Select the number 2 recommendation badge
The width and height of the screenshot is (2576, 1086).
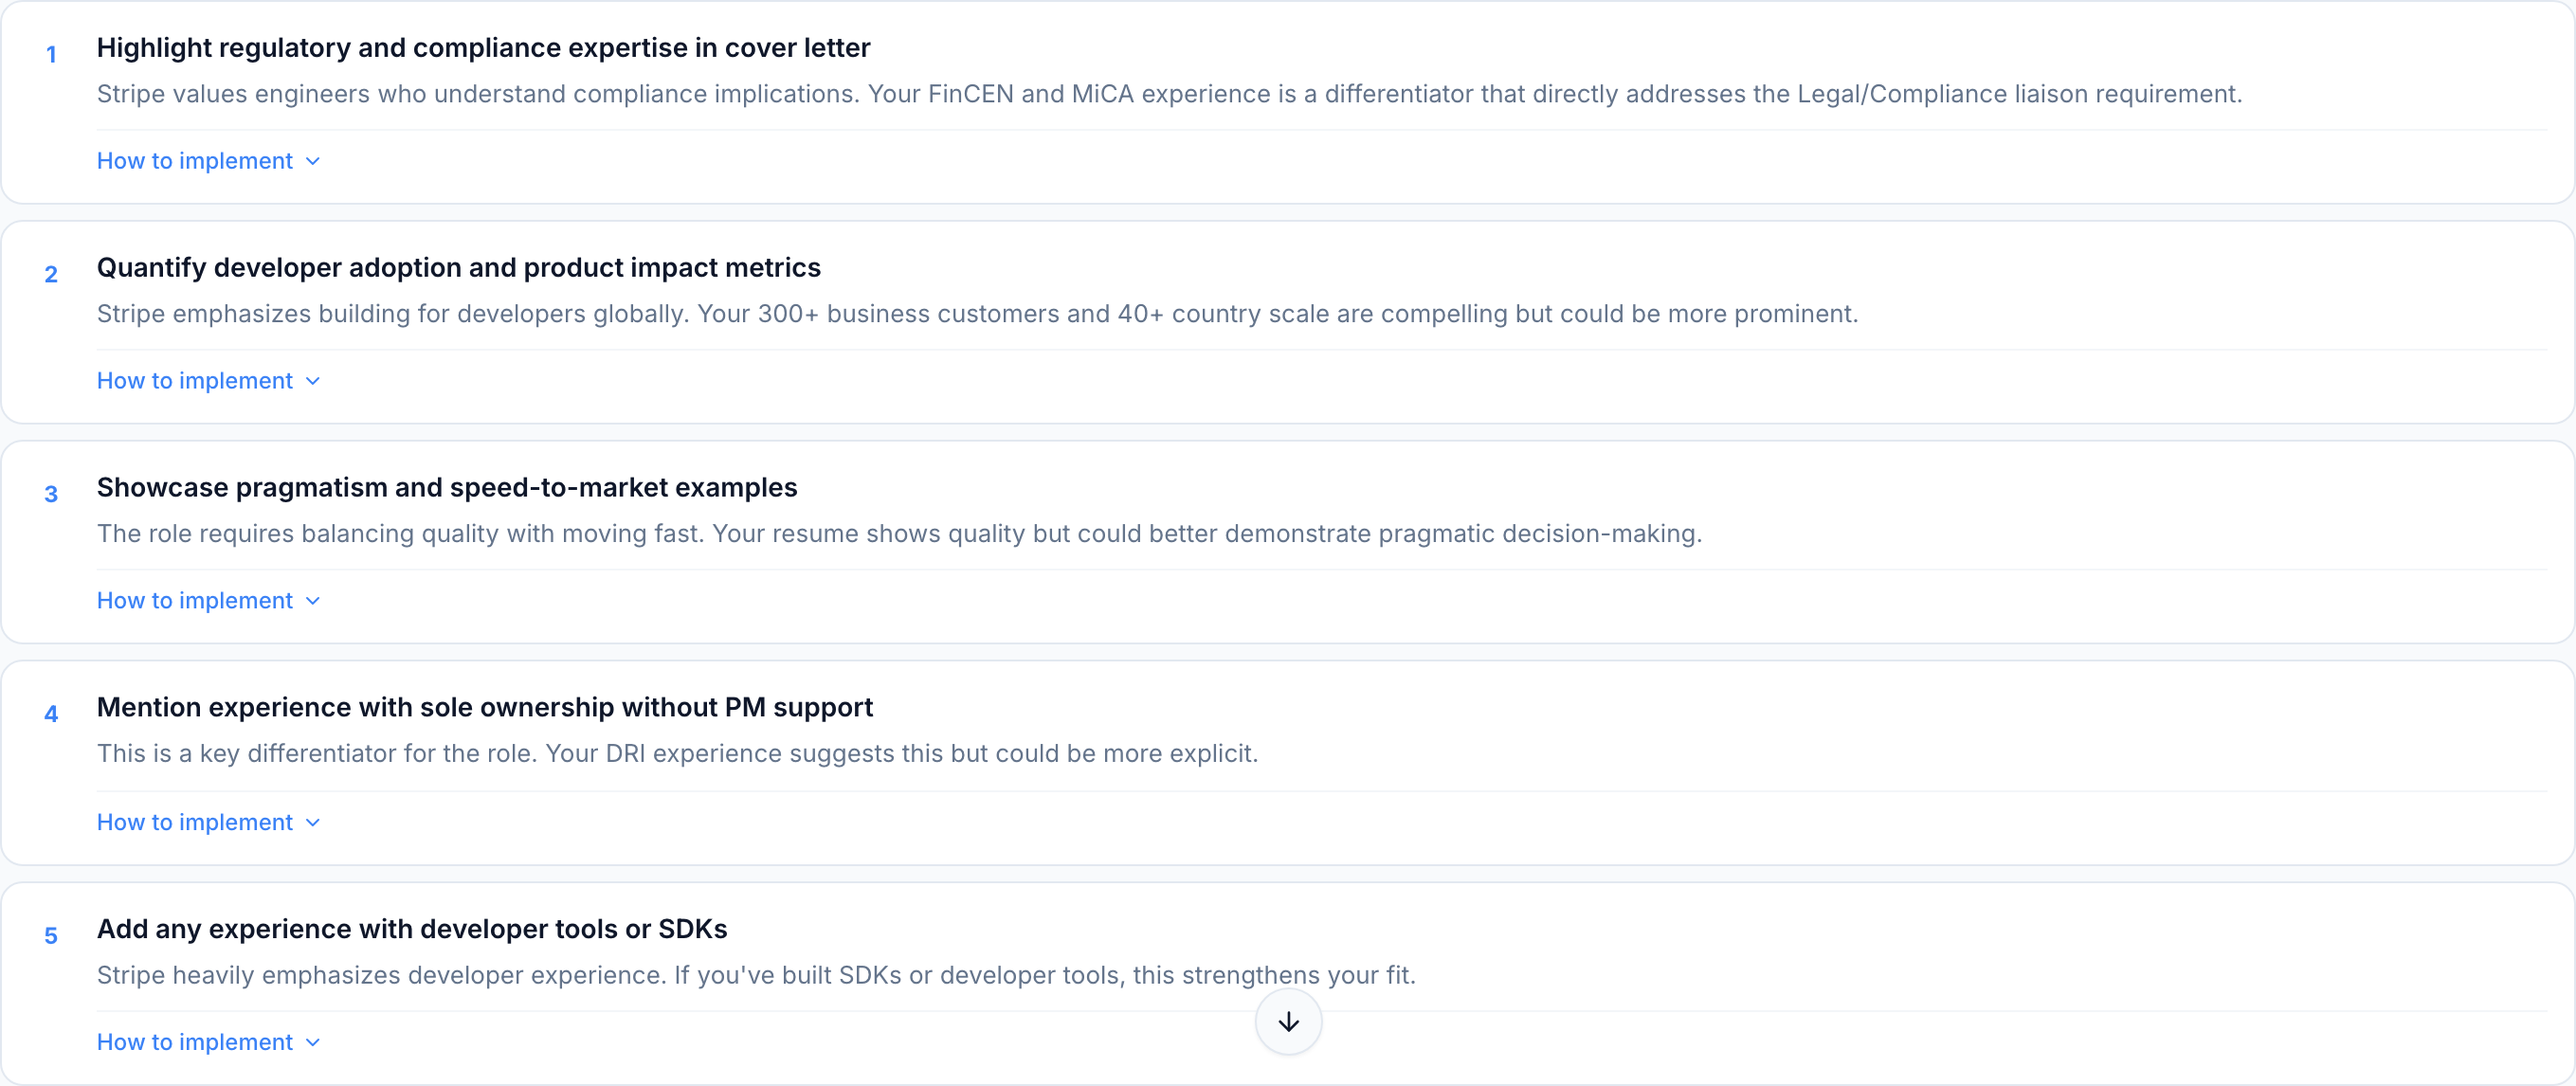pyautogui.click(x=51, y=274)
